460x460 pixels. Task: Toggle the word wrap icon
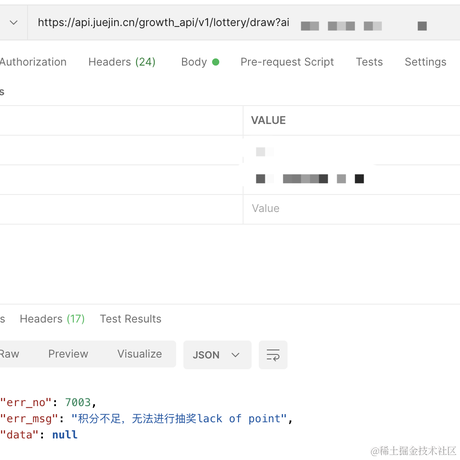click(273, 355)
